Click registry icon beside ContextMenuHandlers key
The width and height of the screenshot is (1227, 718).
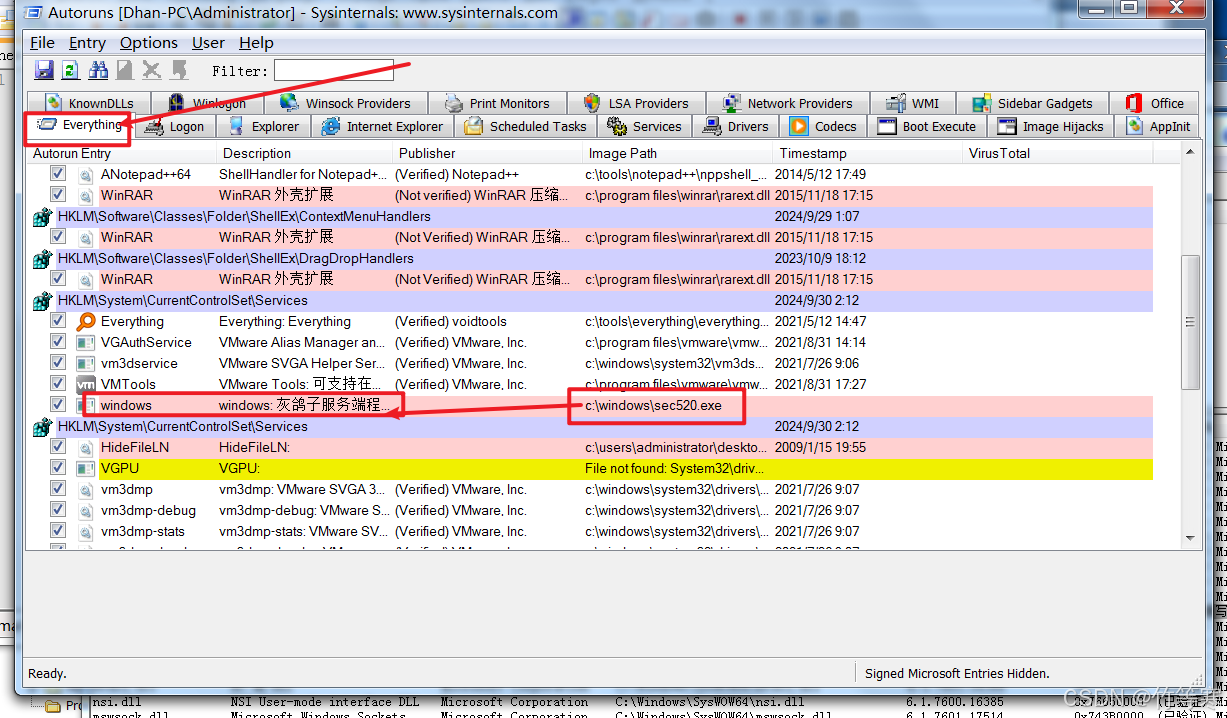coord(42,217)
